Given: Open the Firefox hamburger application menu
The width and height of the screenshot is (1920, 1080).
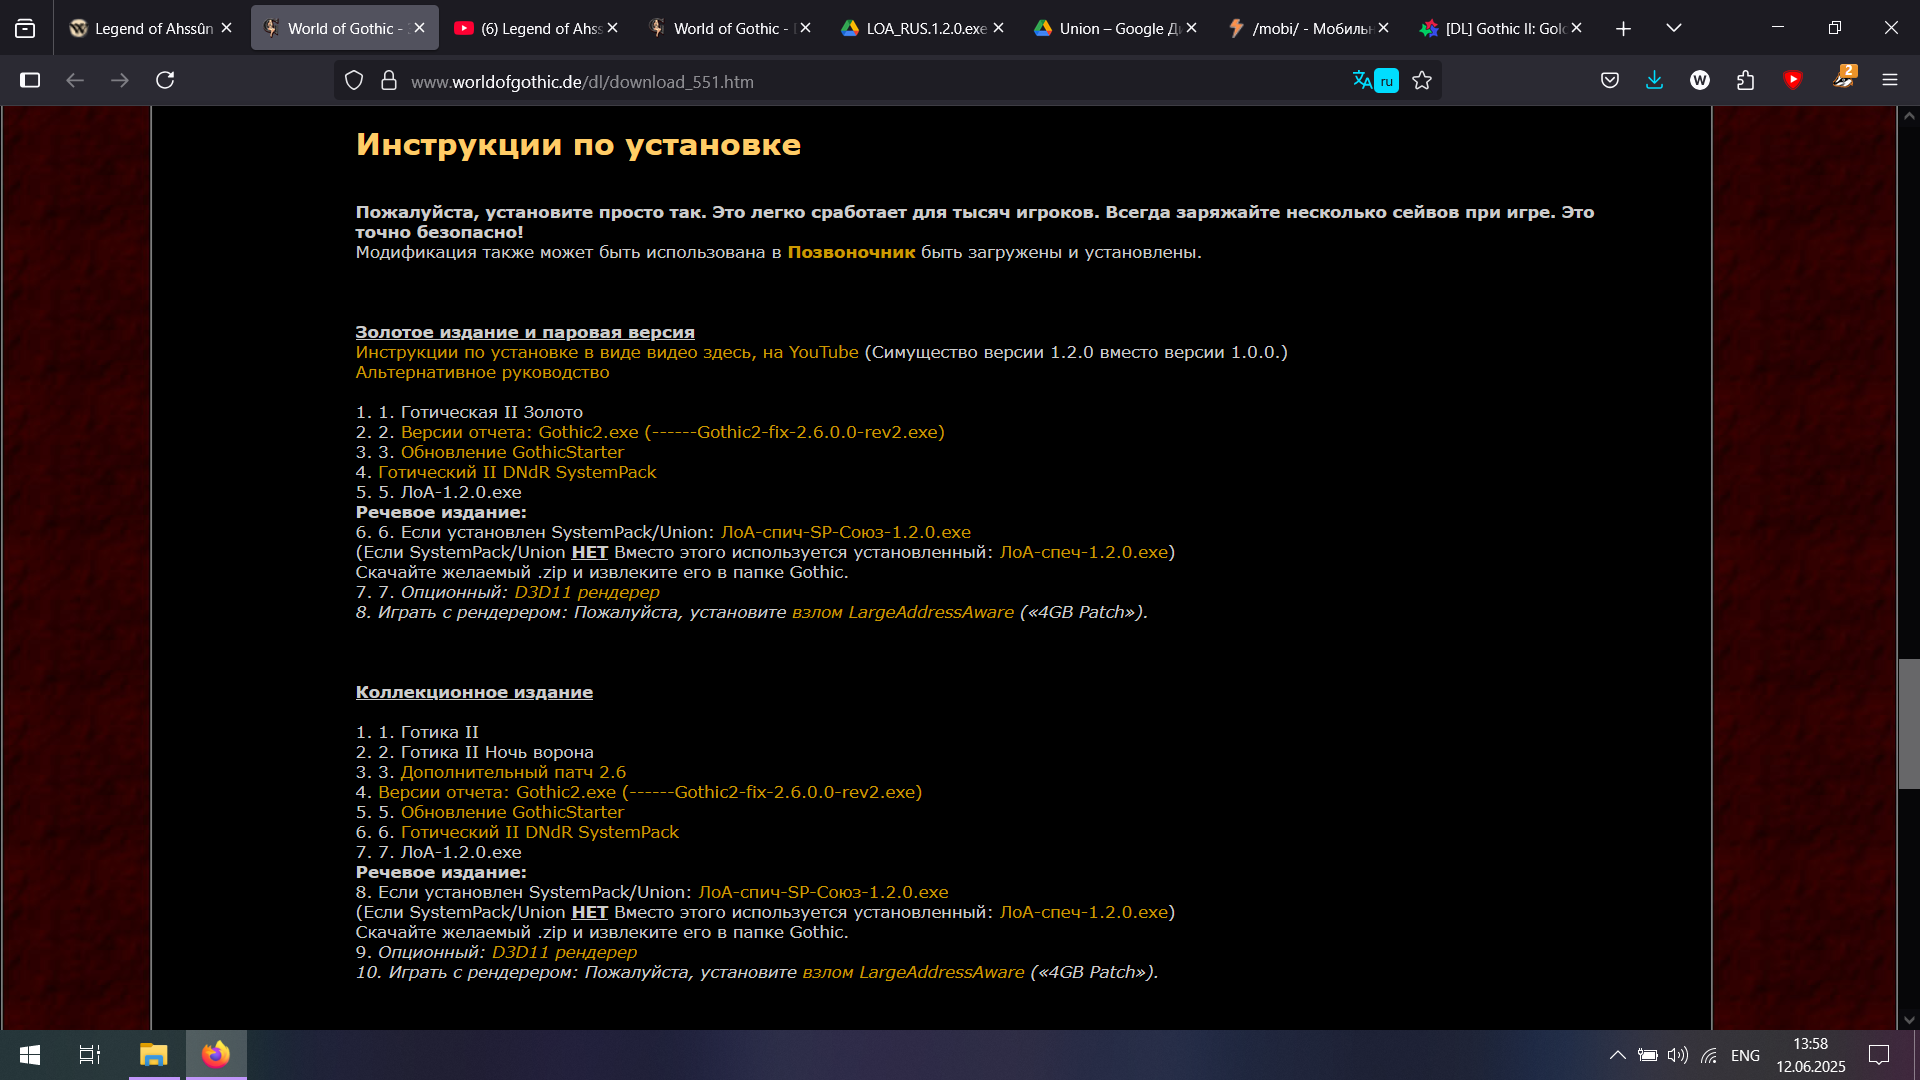Looking at the screenshot, I should (1890, 81).
